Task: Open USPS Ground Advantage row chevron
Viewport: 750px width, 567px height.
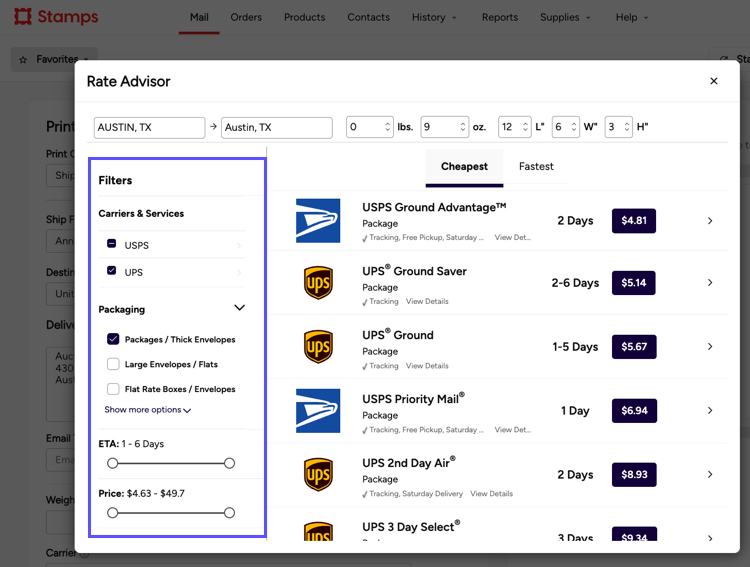Action: pos(710,221)
